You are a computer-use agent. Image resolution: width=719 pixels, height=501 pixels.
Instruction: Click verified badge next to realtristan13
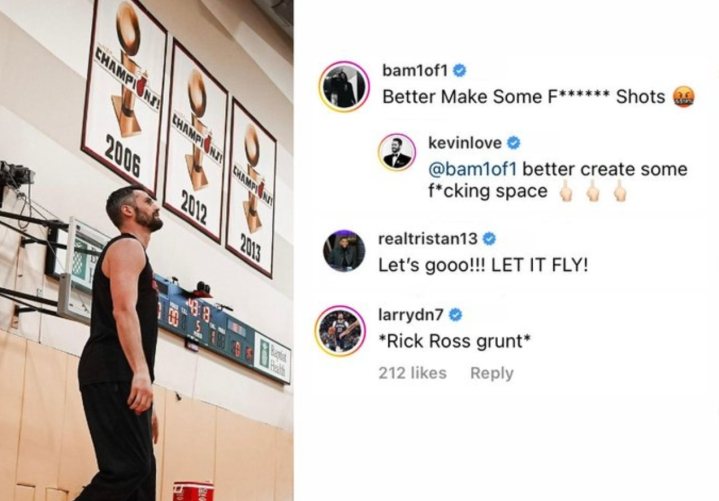[490, 239]
